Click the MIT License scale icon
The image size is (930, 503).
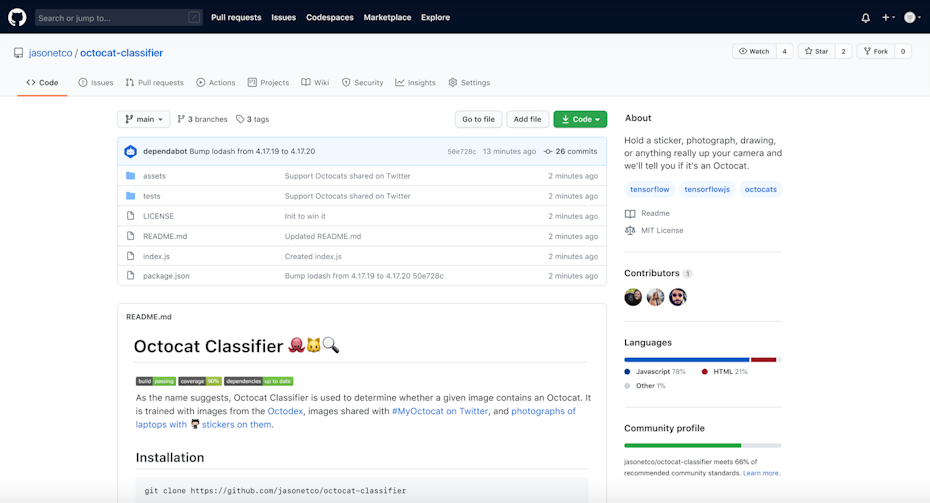tap(630, 230)
